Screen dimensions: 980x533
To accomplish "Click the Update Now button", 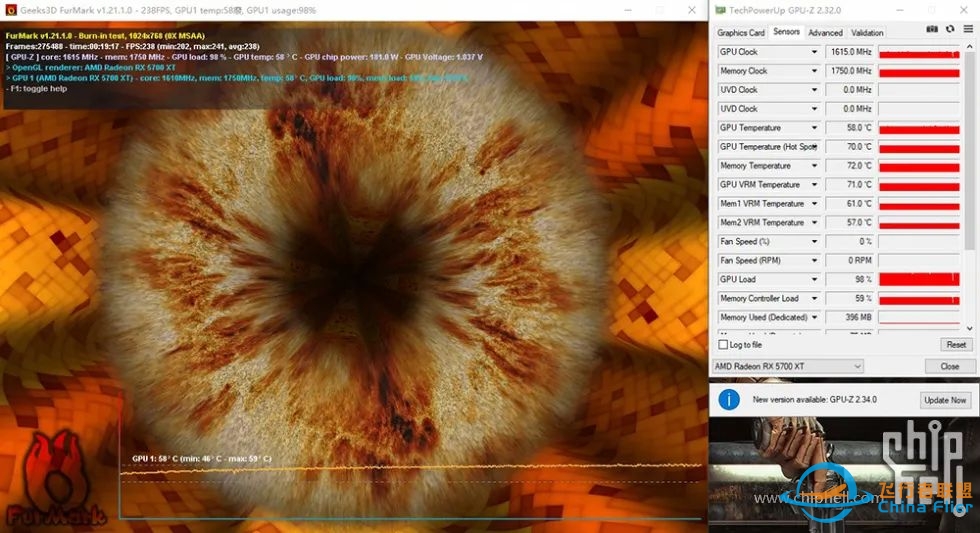I will click(945, 400).
